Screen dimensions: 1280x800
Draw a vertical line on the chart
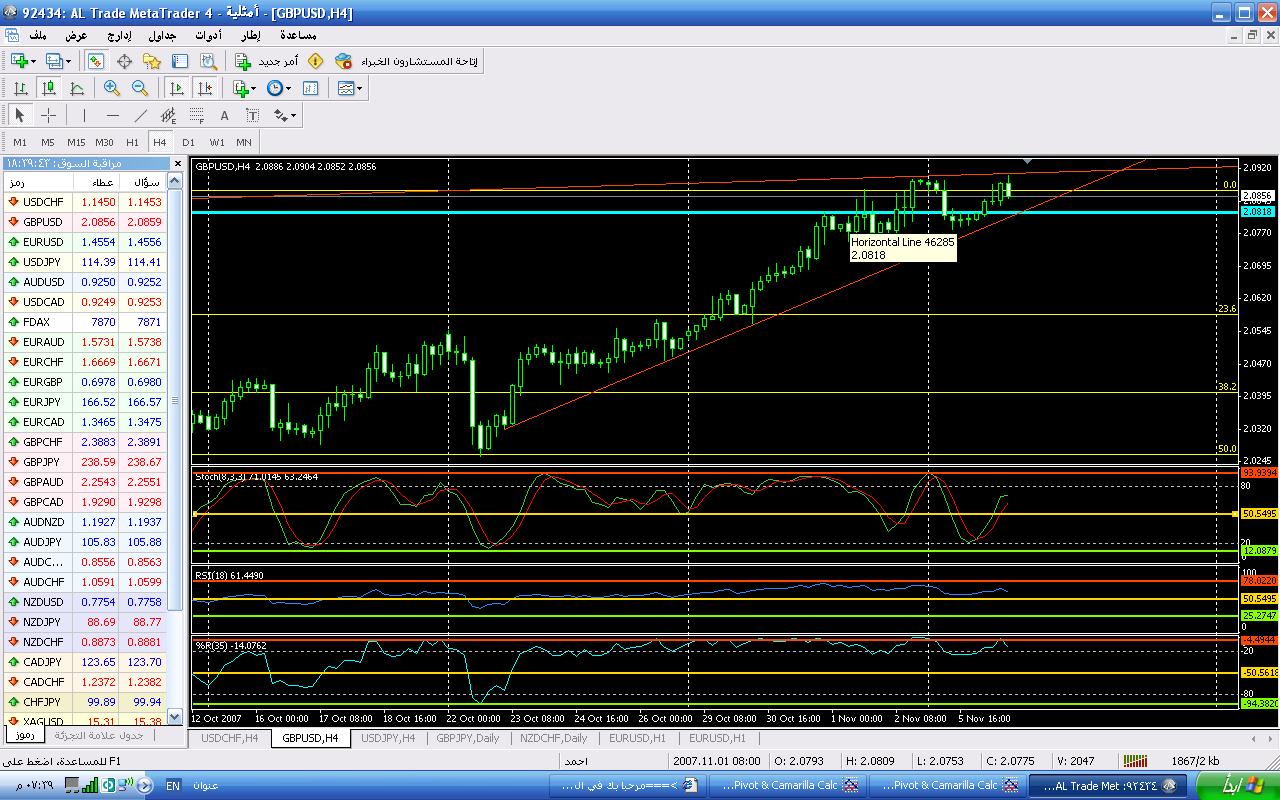click(84, 115)
